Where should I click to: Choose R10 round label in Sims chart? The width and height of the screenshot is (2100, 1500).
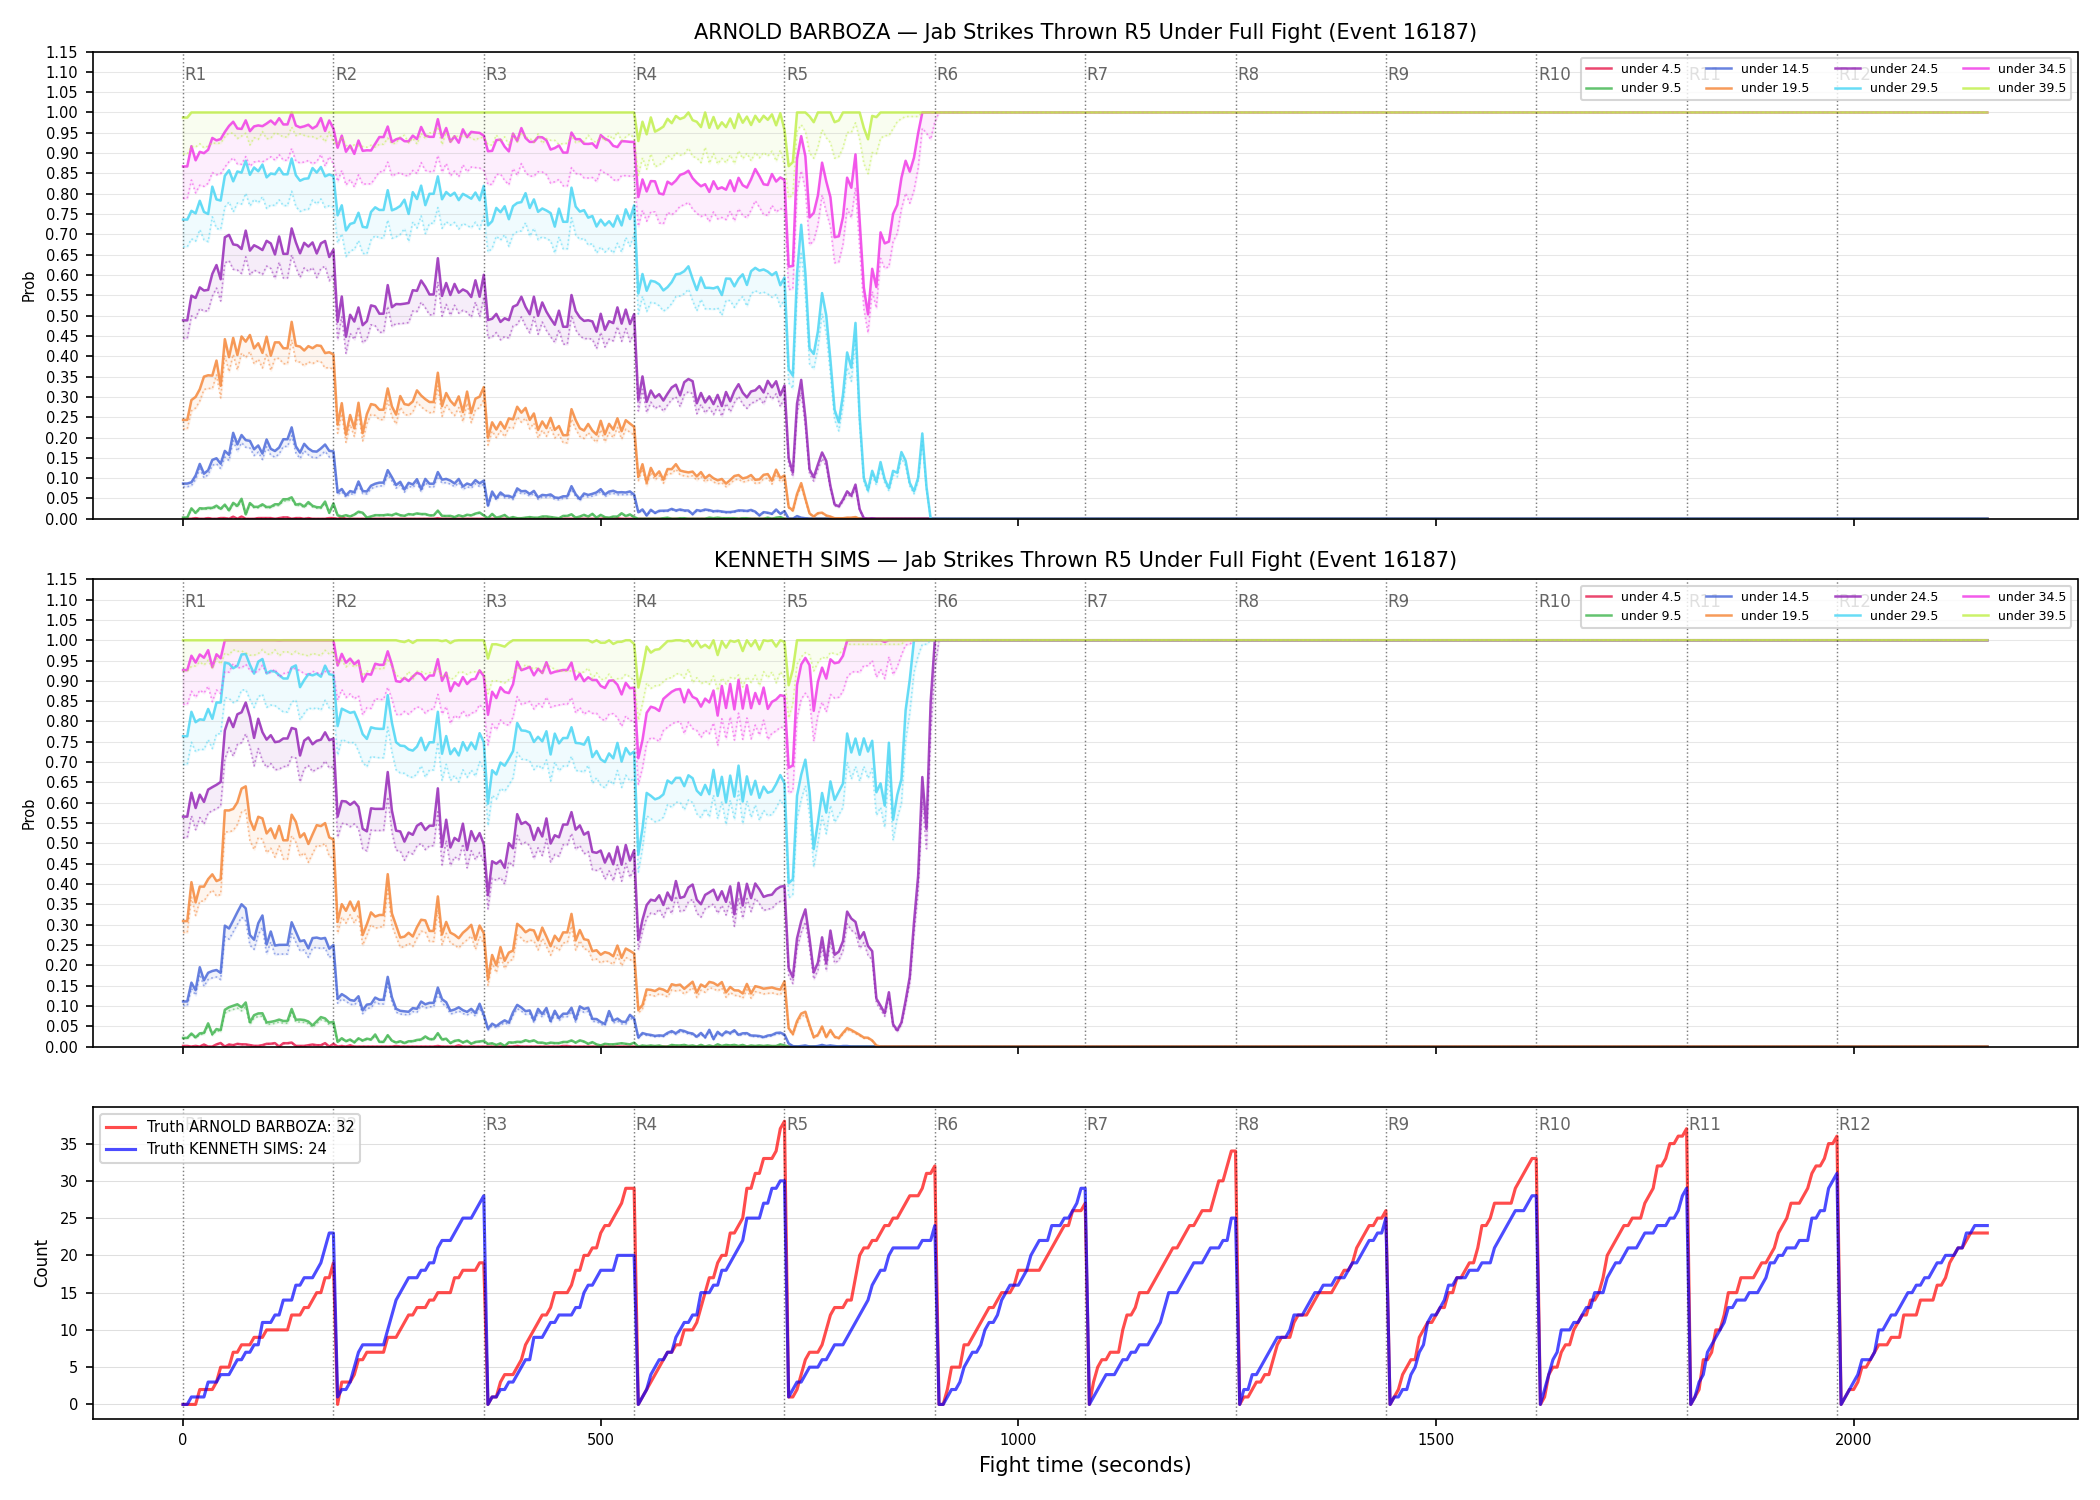[1554, 601]
